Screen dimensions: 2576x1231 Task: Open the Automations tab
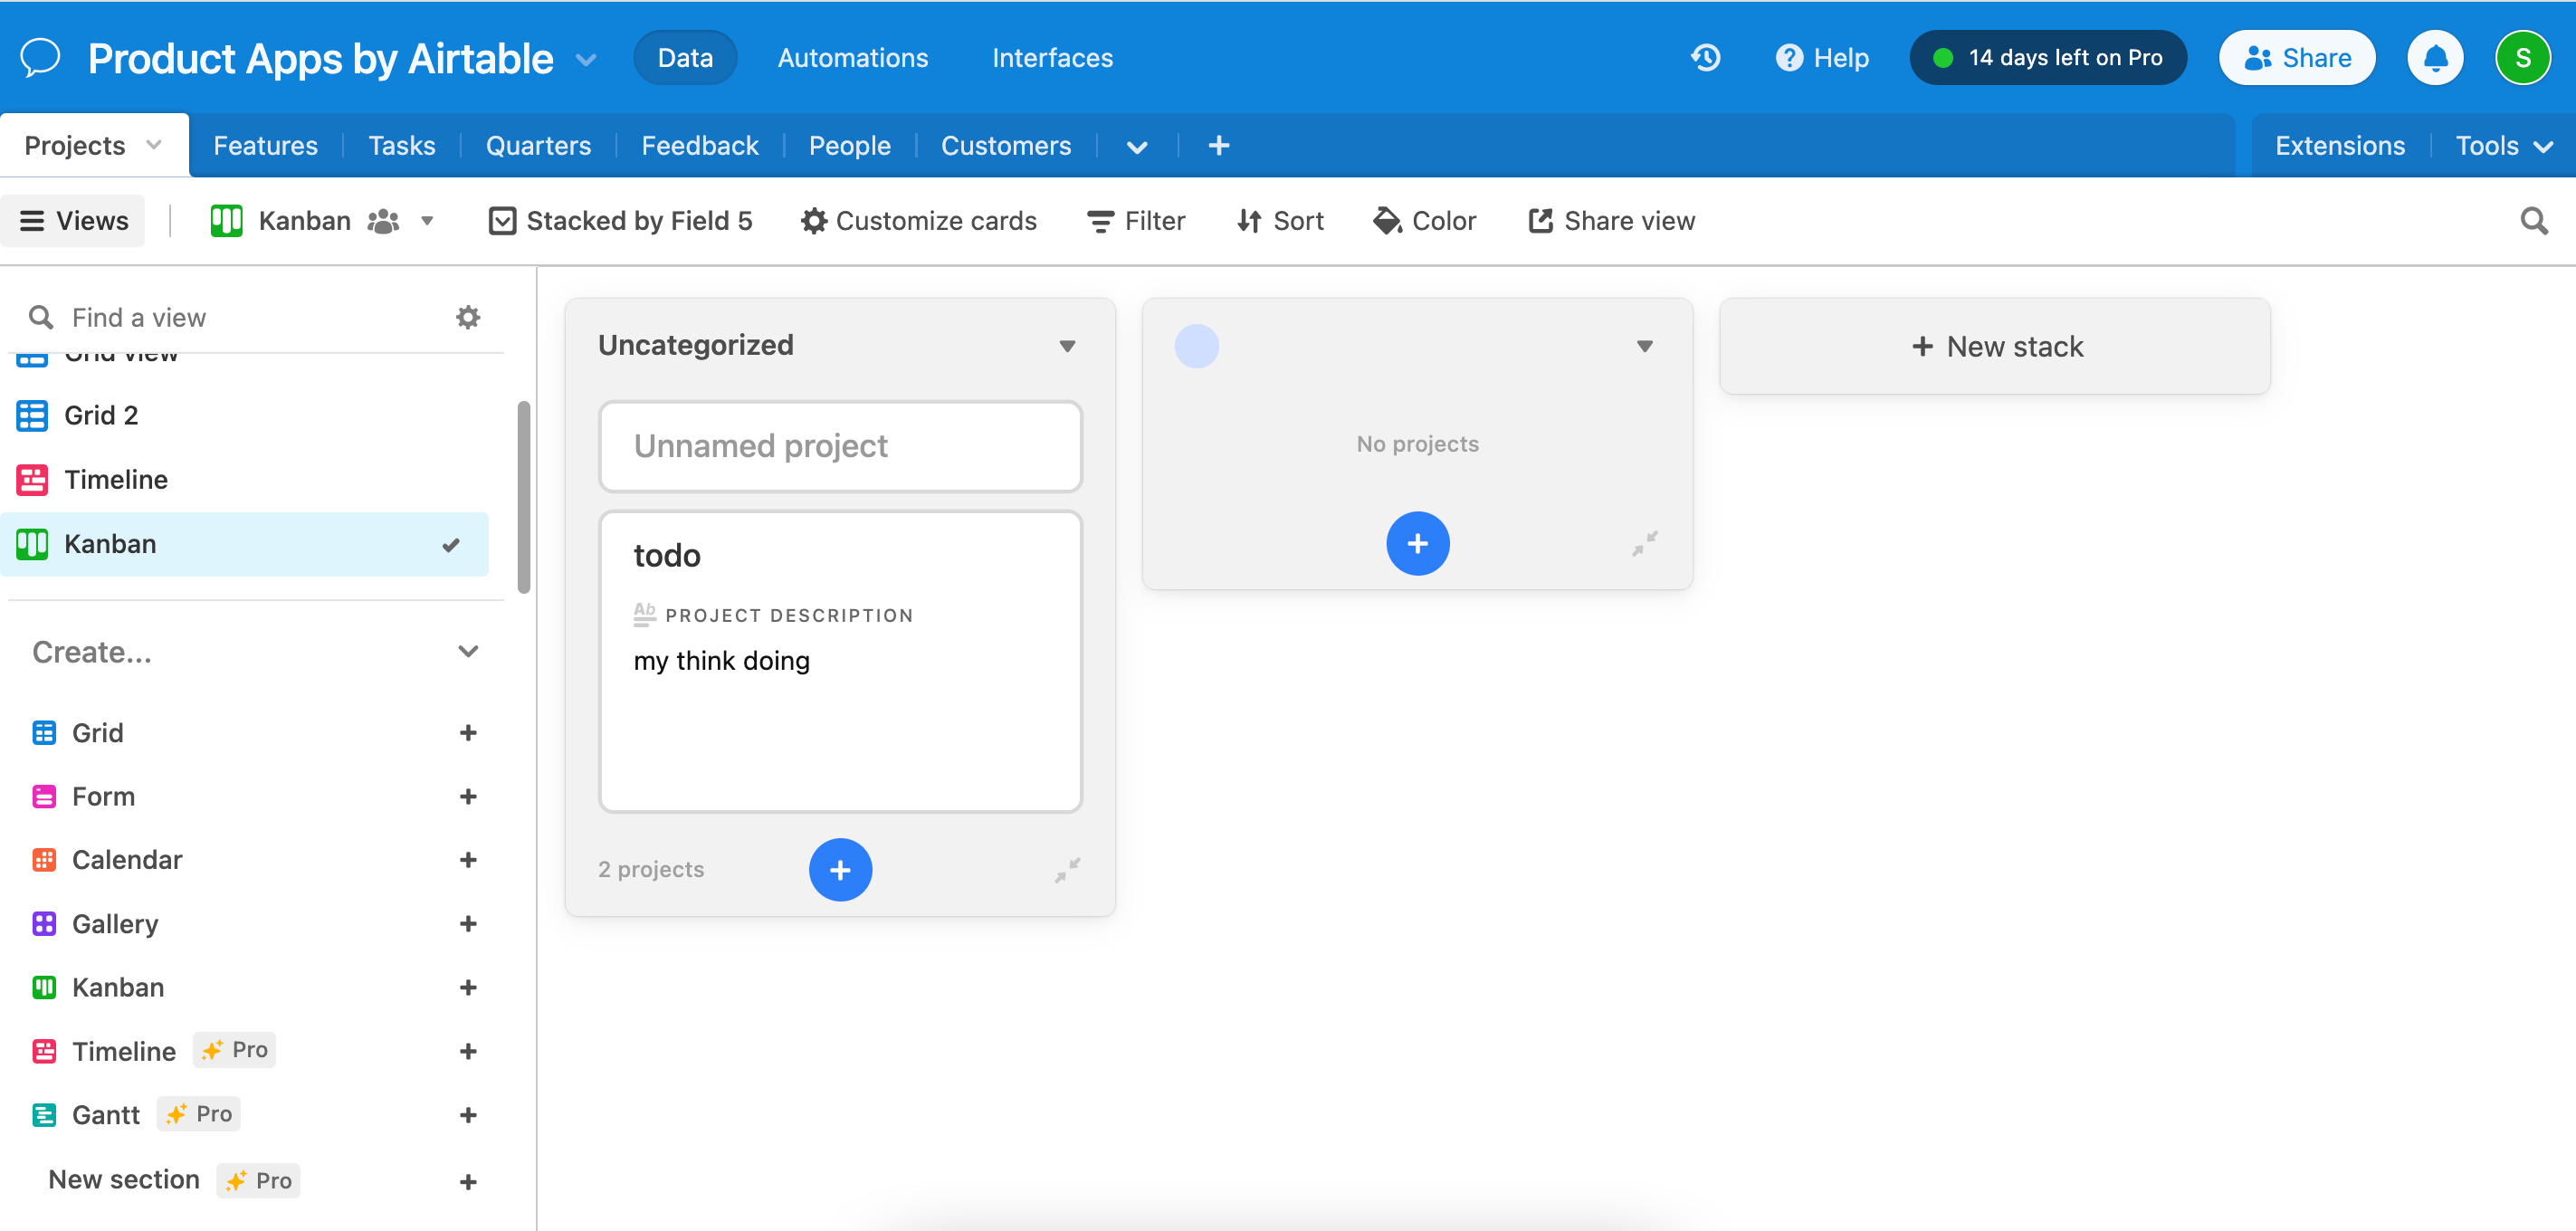pyautogui.click(x=852, y=58)
